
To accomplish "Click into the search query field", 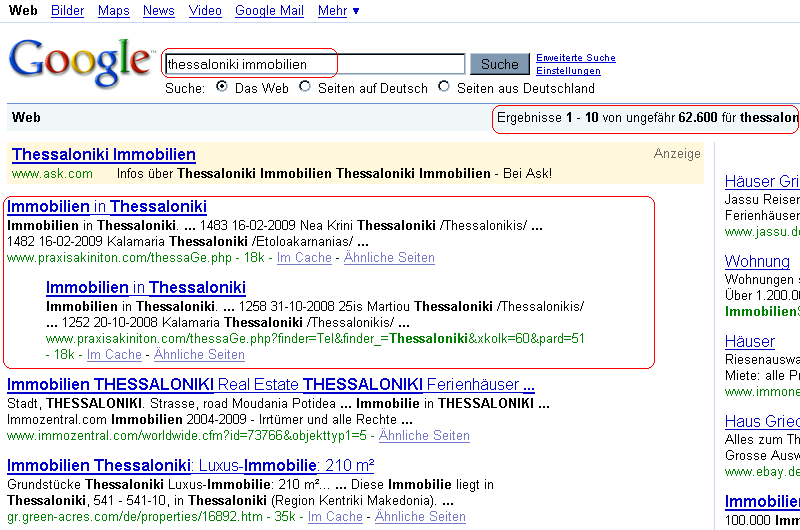I will coord(314,64).
